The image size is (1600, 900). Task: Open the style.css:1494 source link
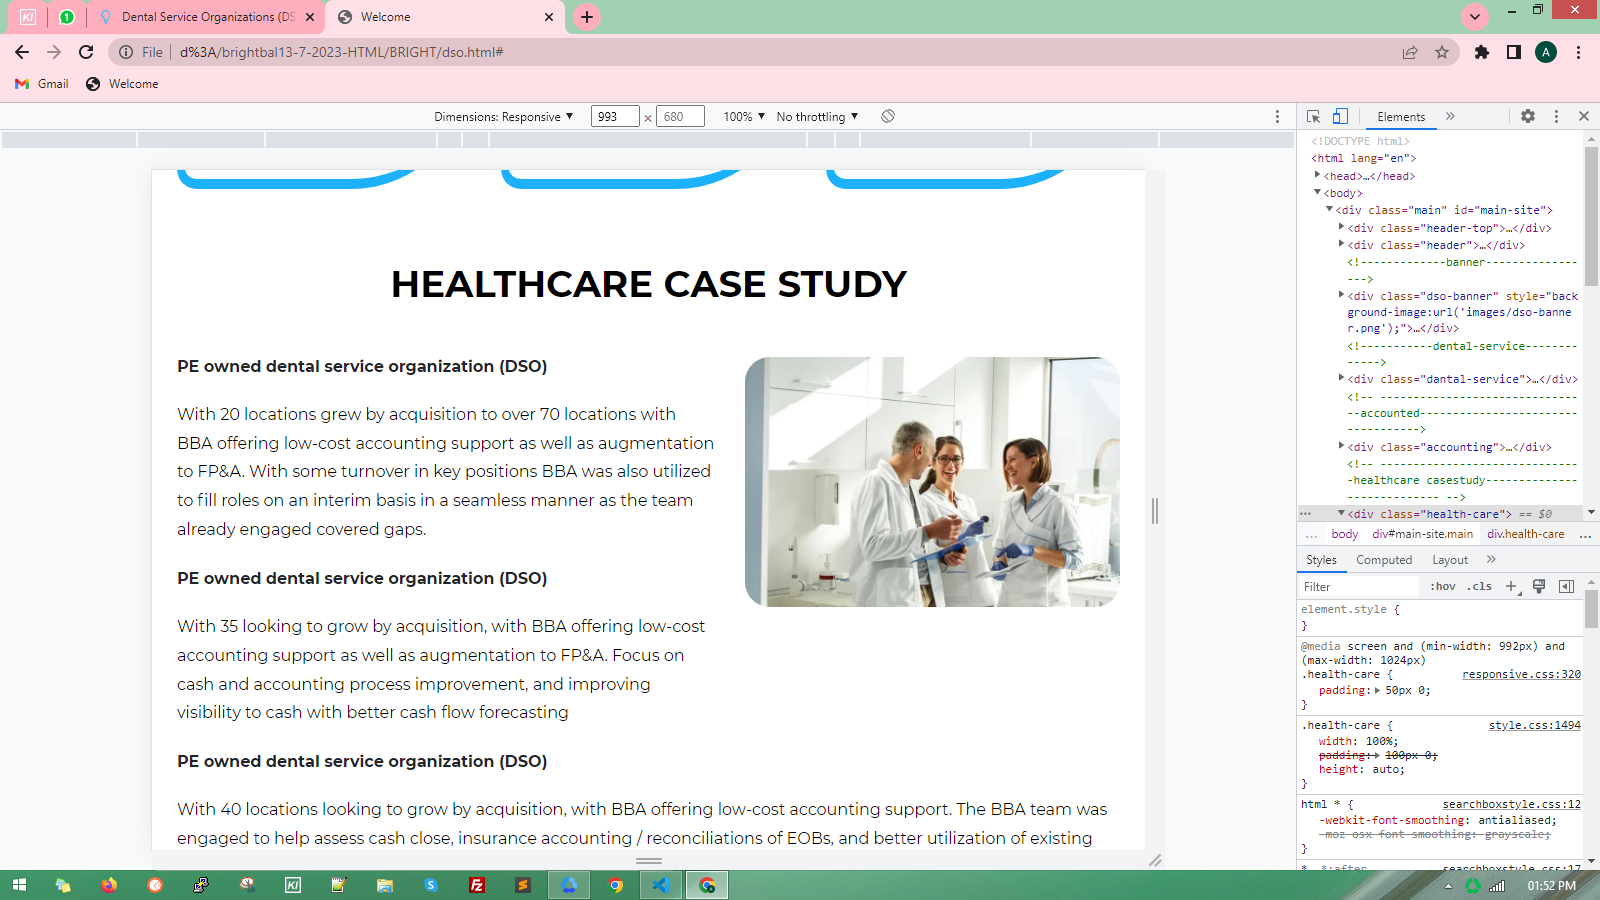pos(1534,726)
